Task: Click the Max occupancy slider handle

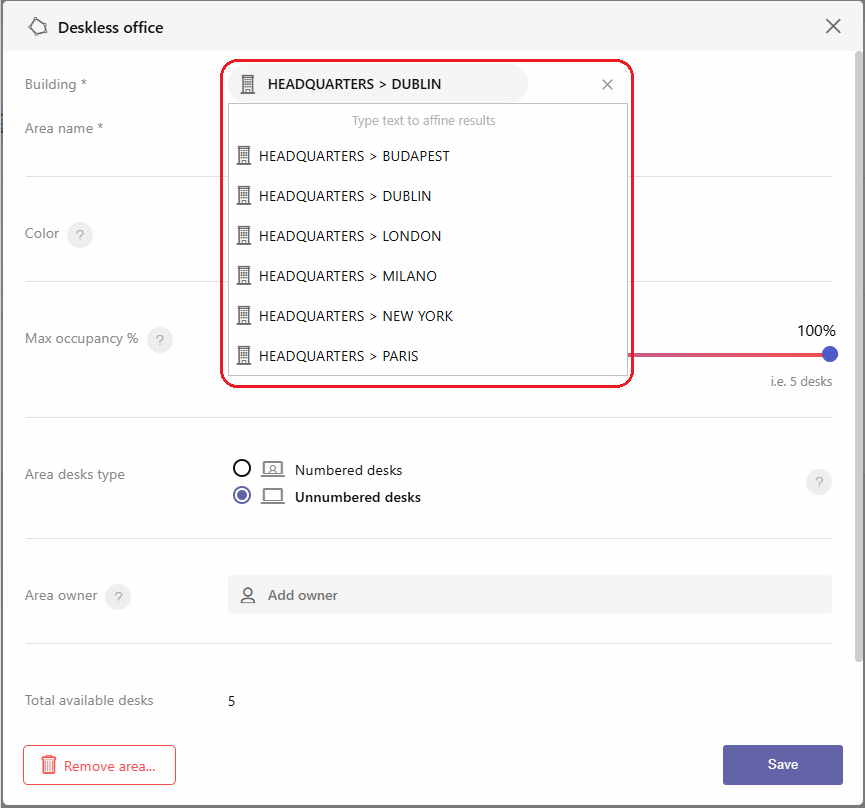Action: coord(829,354)
